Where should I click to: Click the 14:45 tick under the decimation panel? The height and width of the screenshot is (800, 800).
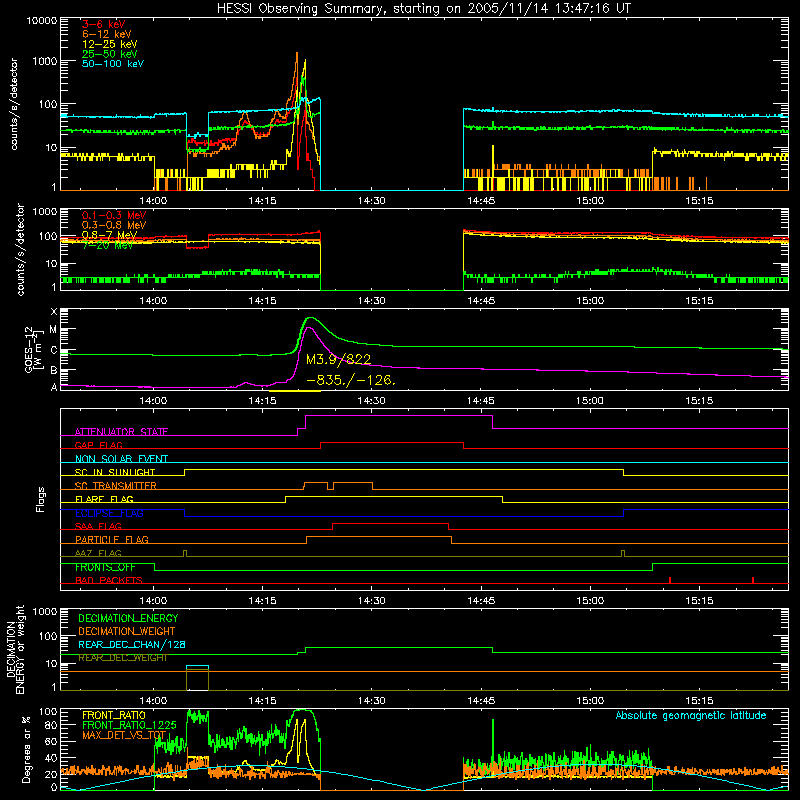pyautogui.click(x=481, y=701)
